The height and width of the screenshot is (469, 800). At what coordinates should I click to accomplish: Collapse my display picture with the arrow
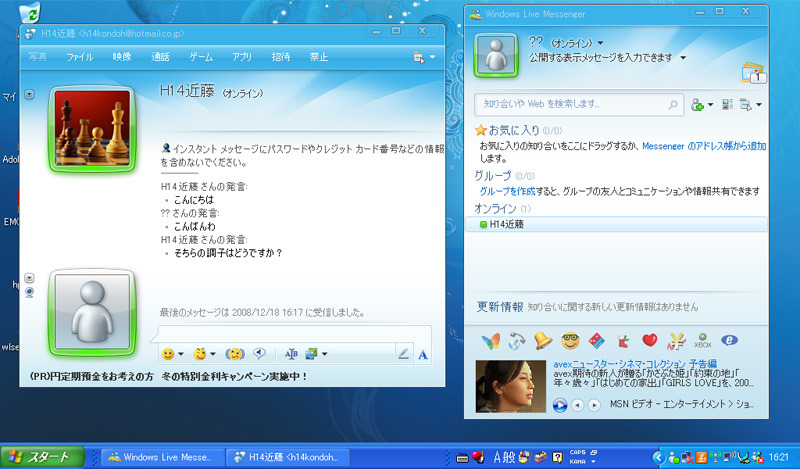tap(30, 278)
